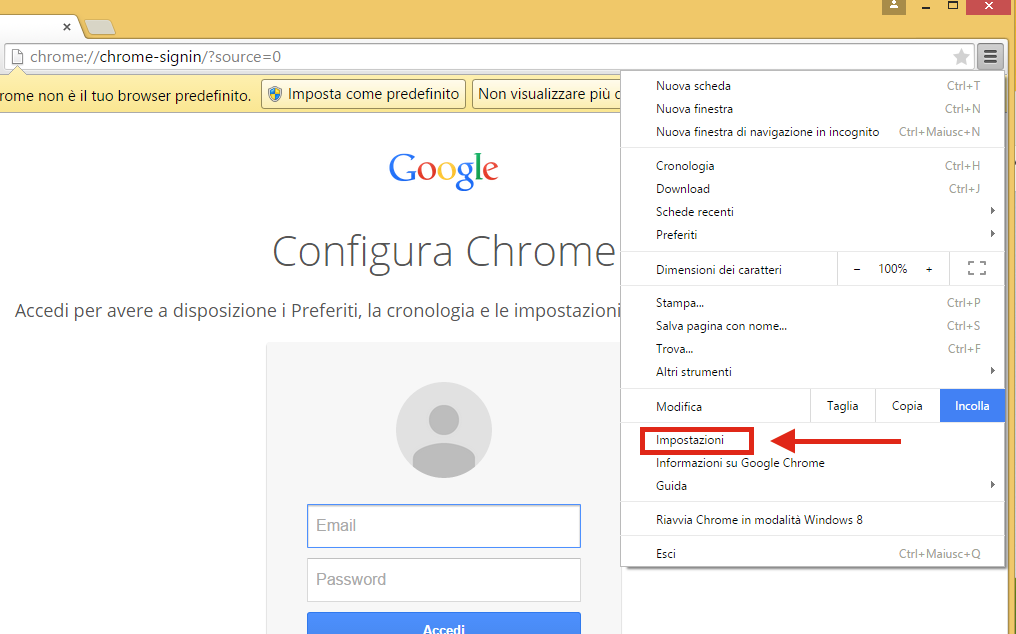1016x634 pixels.
Task: Focus the Email input field
Action: 444,526
